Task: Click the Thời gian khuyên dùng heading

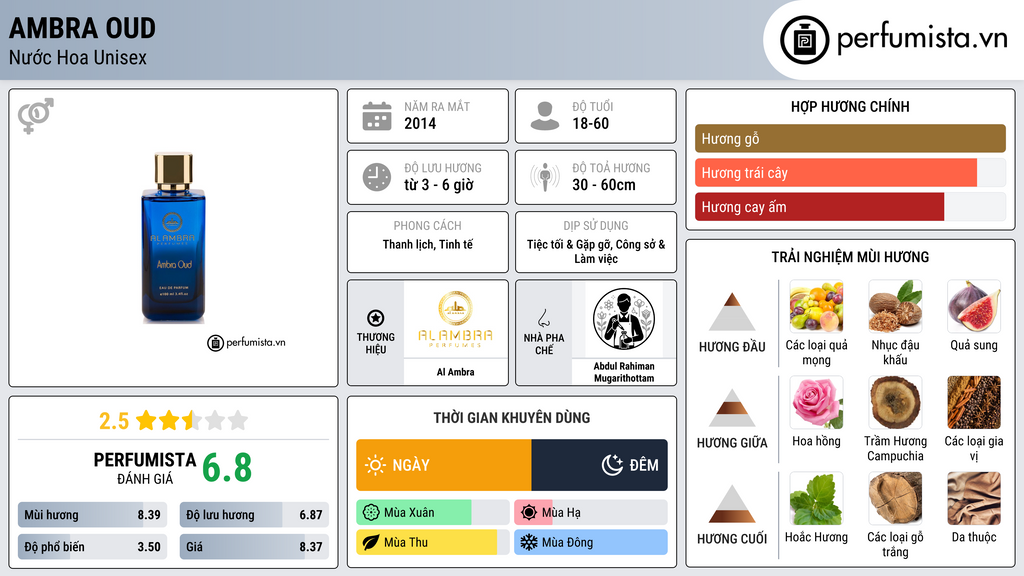Action: coord(512,417)
